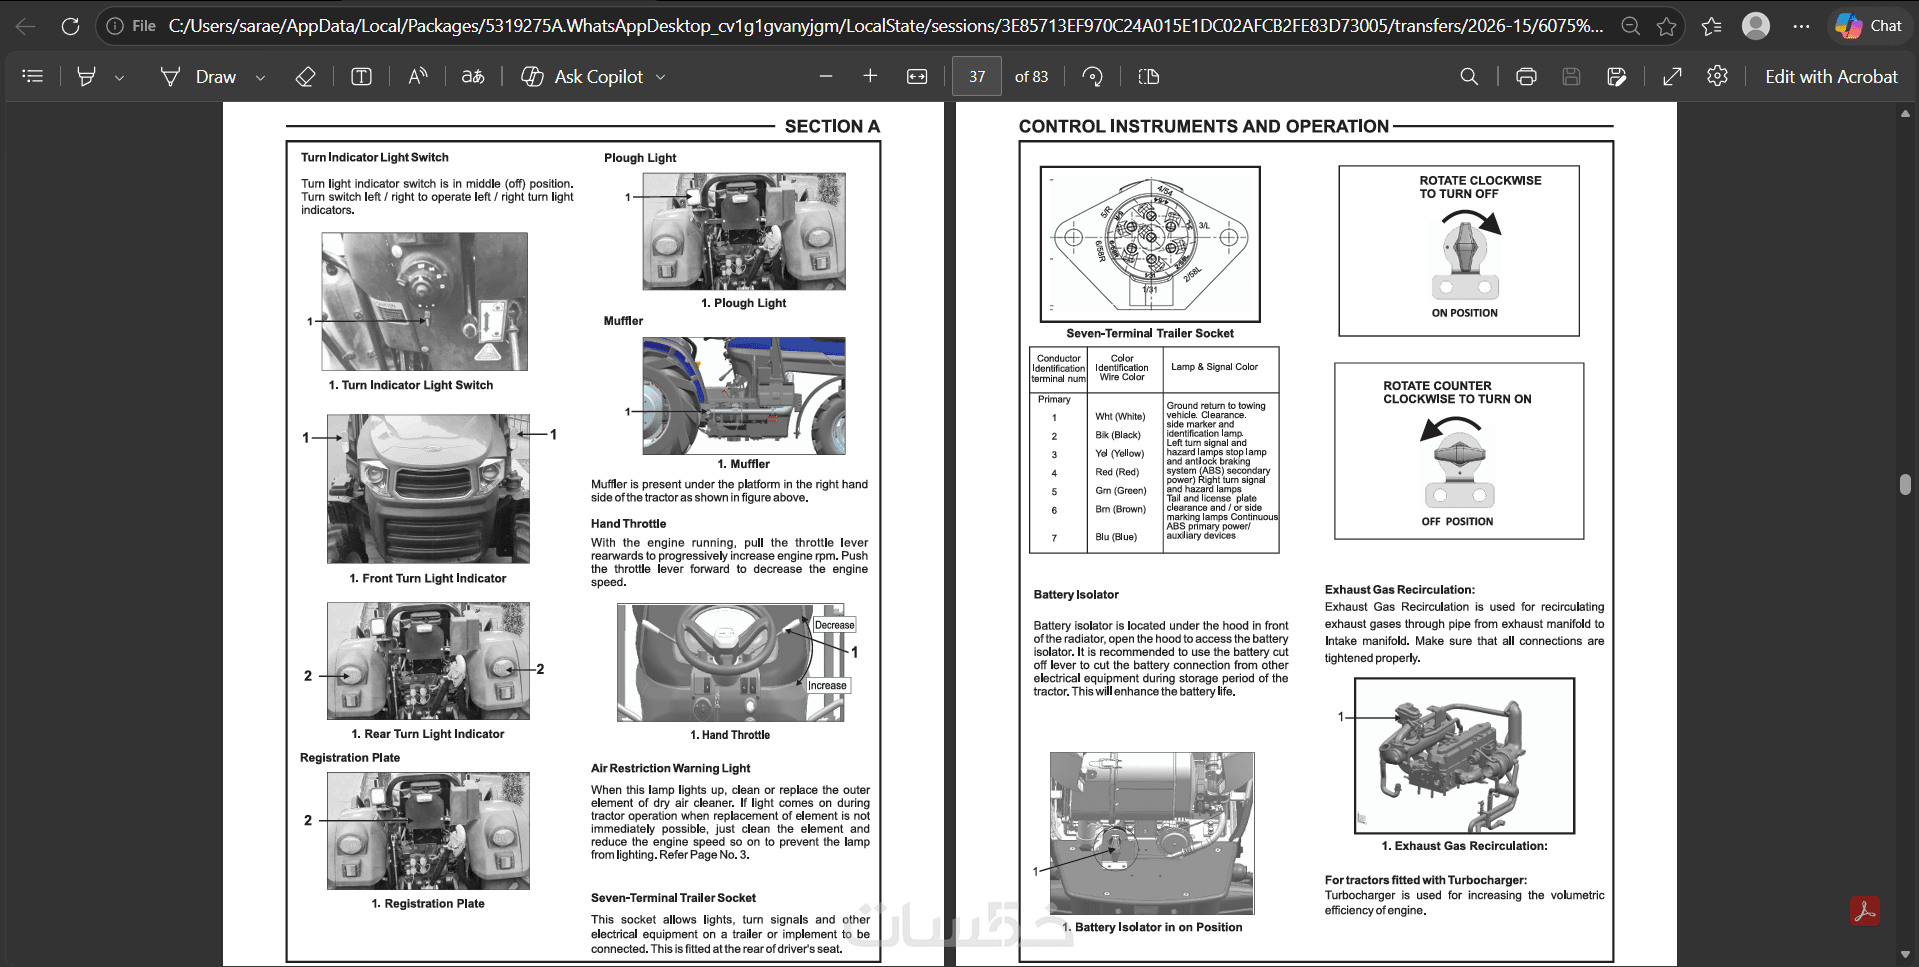
Task: Click 'Exhaust Gas Recirculation:' heading above paragraph
Action: [1400, 590]
